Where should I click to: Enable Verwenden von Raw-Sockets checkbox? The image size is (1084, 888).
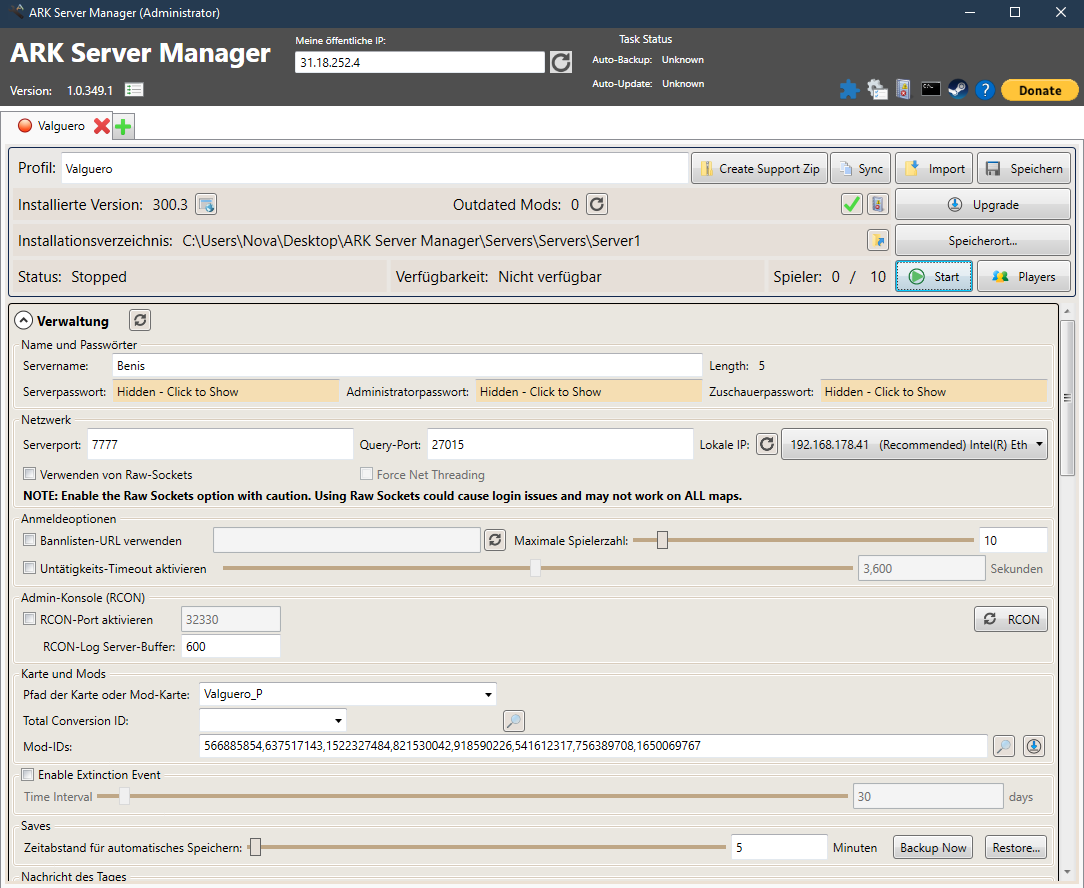30,474
